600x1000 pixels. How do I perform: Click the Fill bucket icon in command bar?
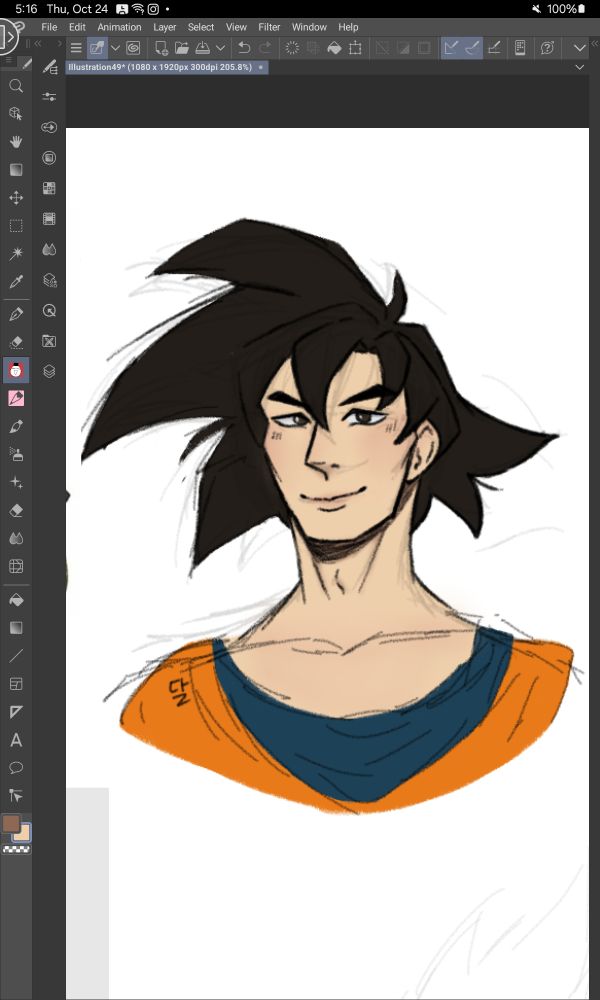(x=334, y=48)
